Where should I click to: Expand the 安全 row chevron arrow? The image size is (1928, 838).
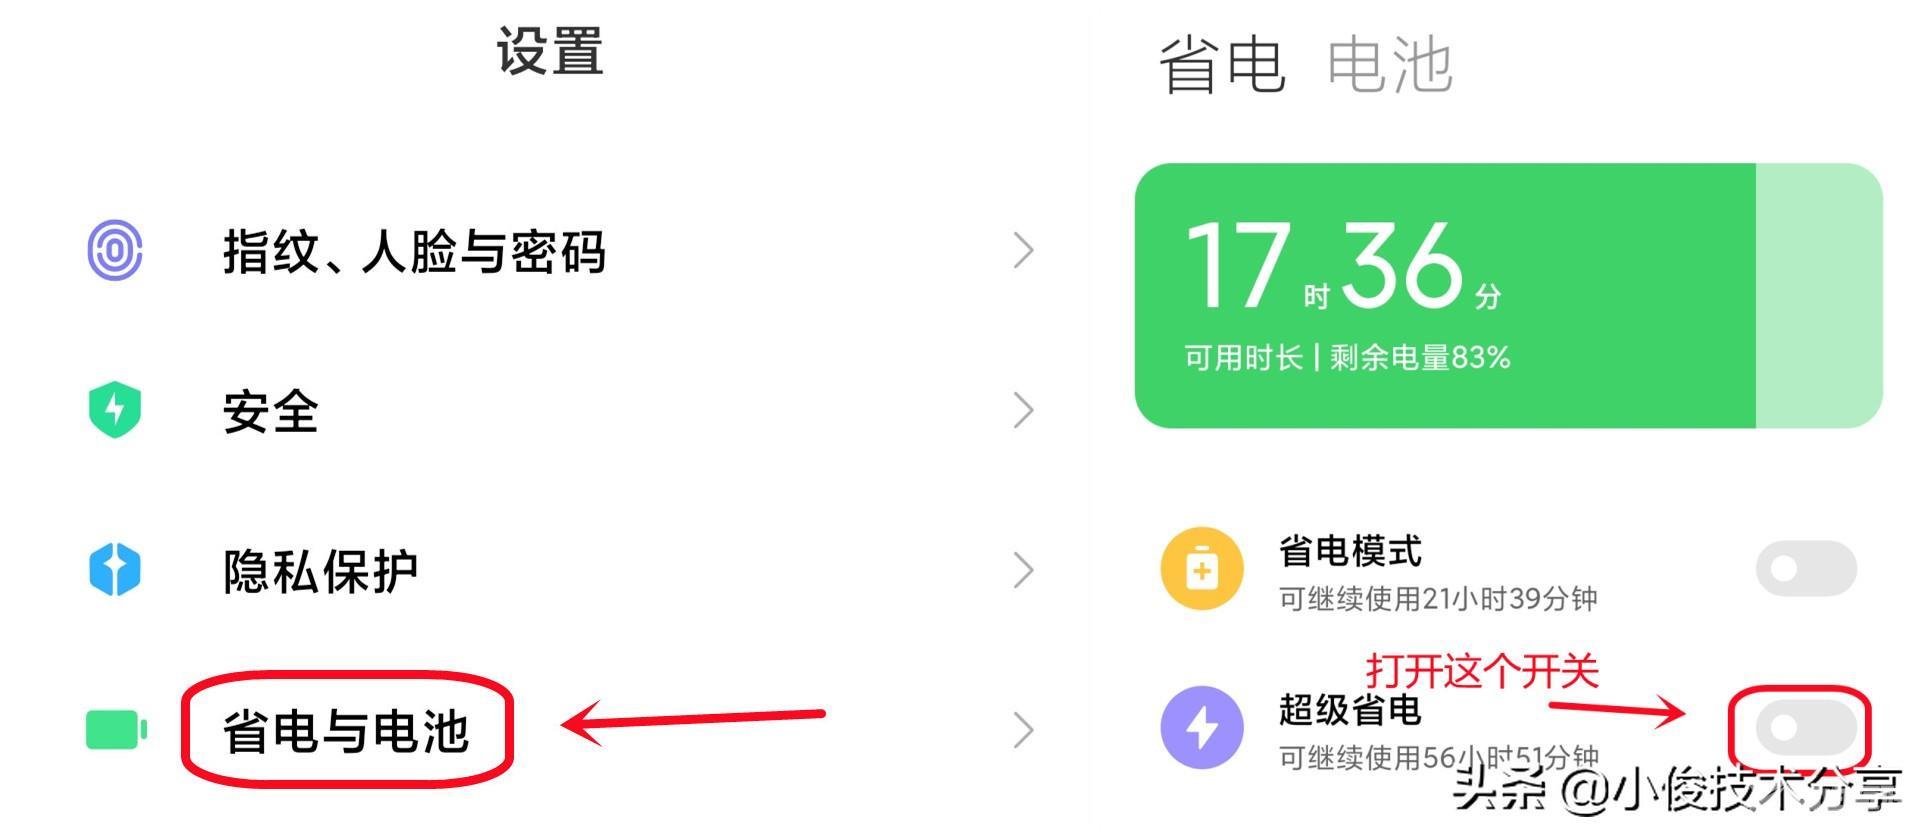coord(1023,410)
